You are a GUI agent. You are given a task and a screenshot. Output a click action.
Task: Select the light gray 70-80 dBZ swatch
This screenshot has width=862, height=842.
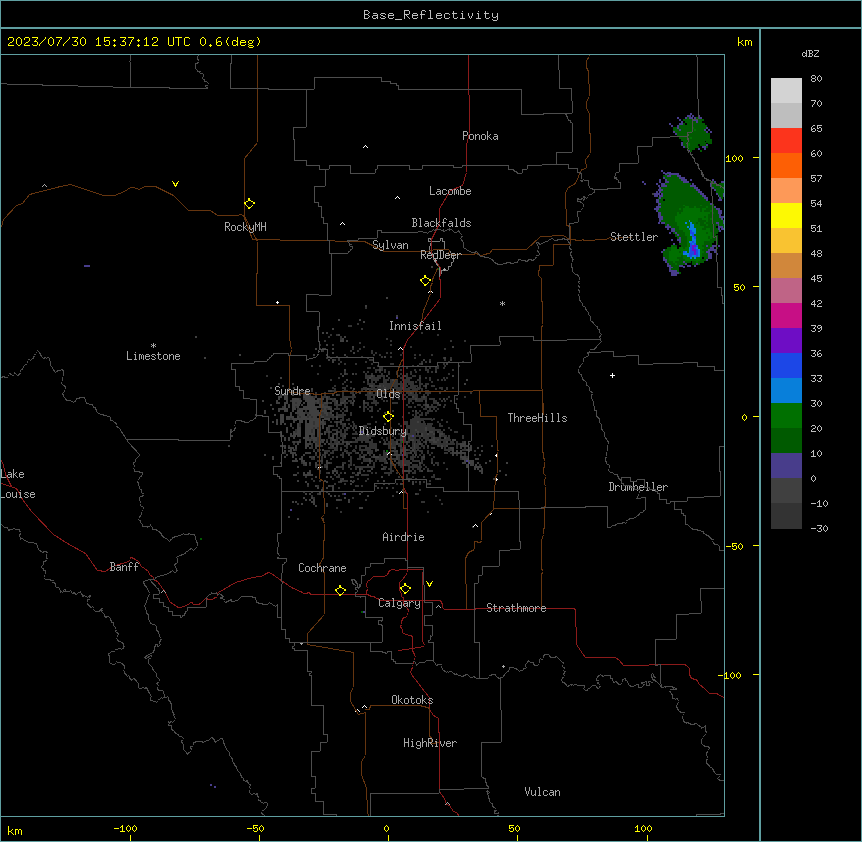(786, 91)
